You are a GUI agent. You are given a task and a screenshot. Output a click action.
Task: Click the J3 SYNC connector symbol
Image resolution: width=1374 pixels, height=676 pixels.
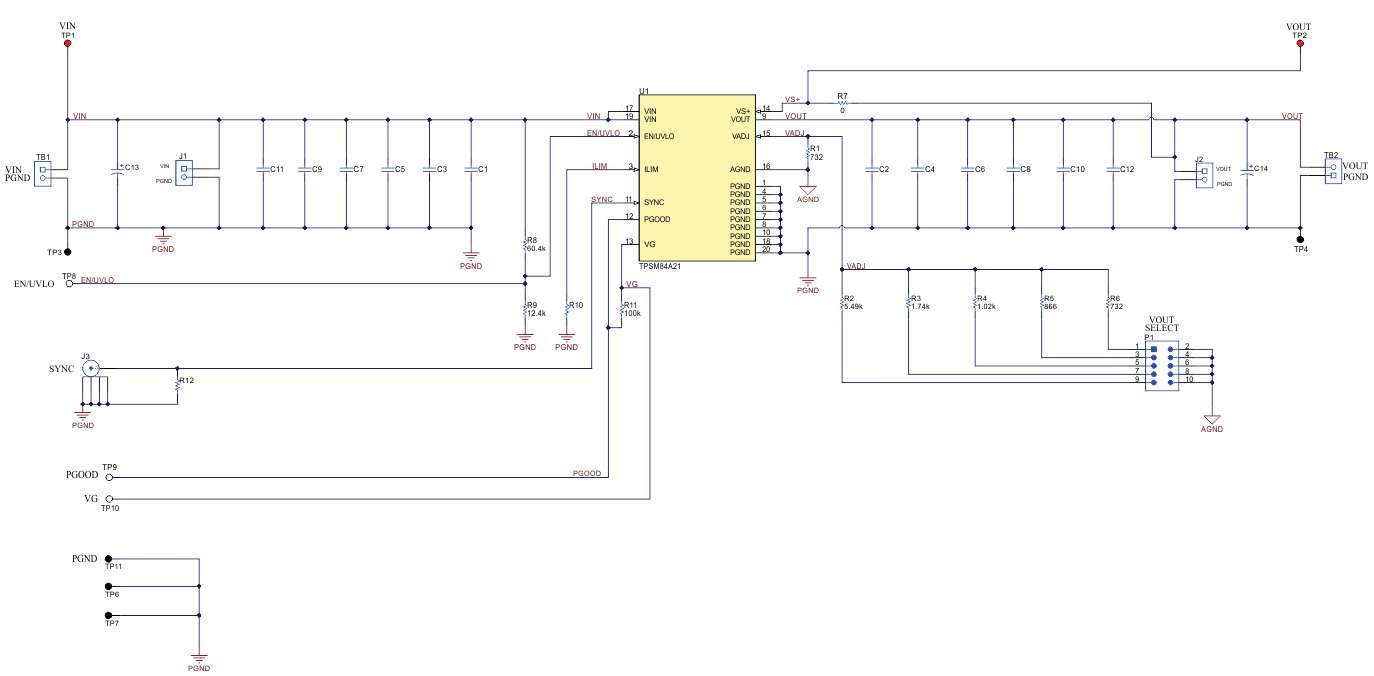[x=89, y=369]
